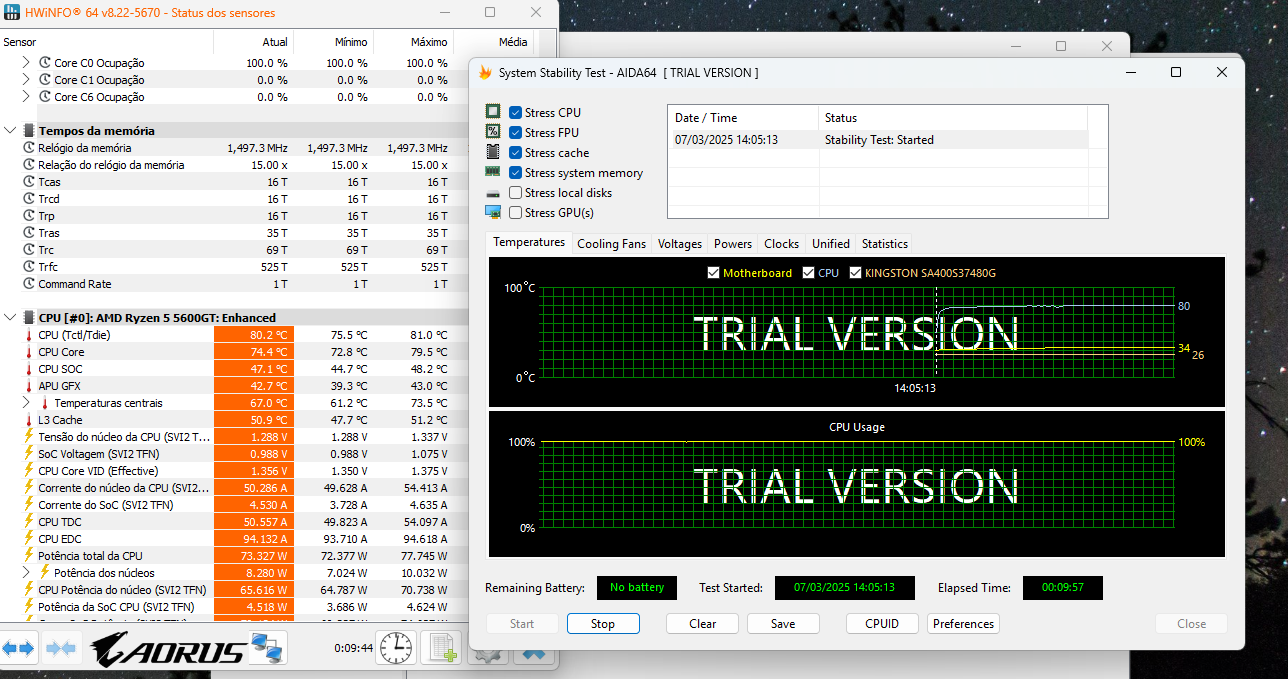Toggle Motherboard checkbox in temperature graph

click(713, 273)
